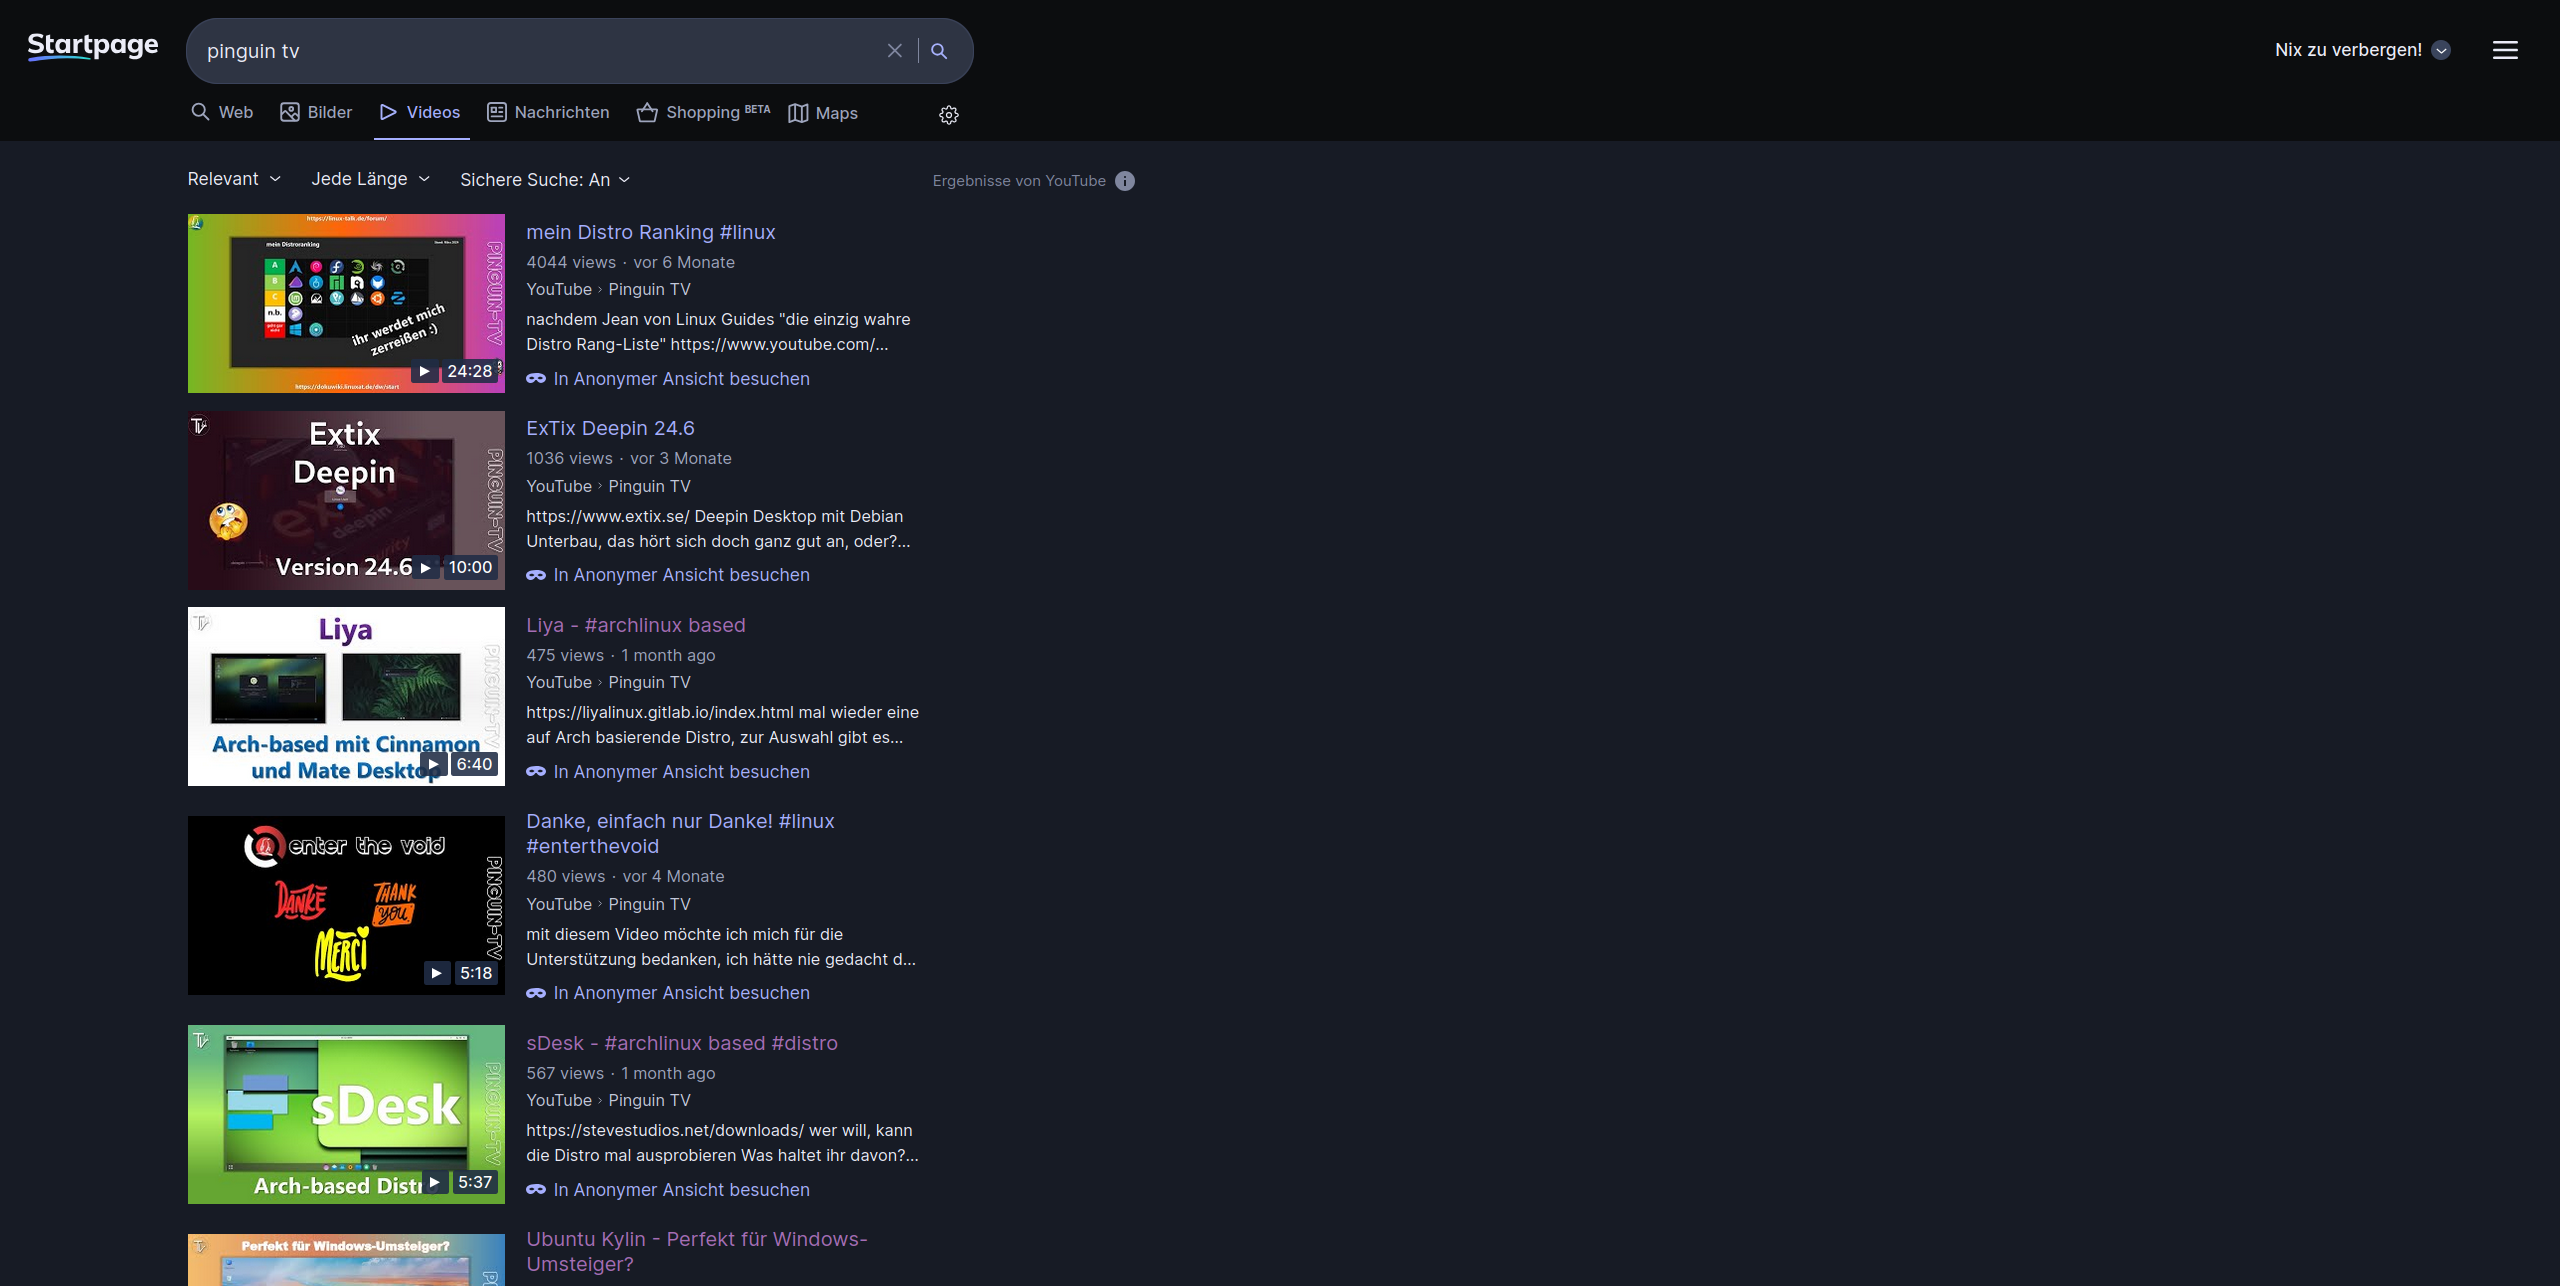Open the Jede Länge duration filter
This screenshot has width=2560, height=1286.
(370, 179)
